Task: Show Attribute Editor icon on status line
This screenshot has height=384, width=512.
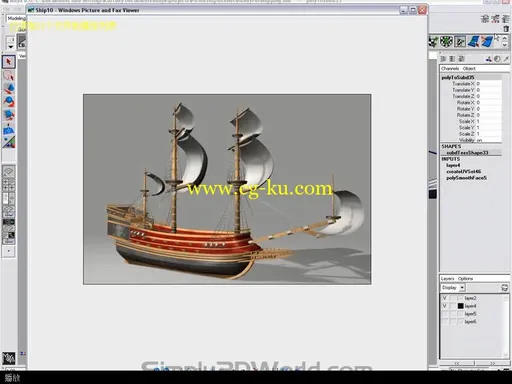Action: click(485, 19)
